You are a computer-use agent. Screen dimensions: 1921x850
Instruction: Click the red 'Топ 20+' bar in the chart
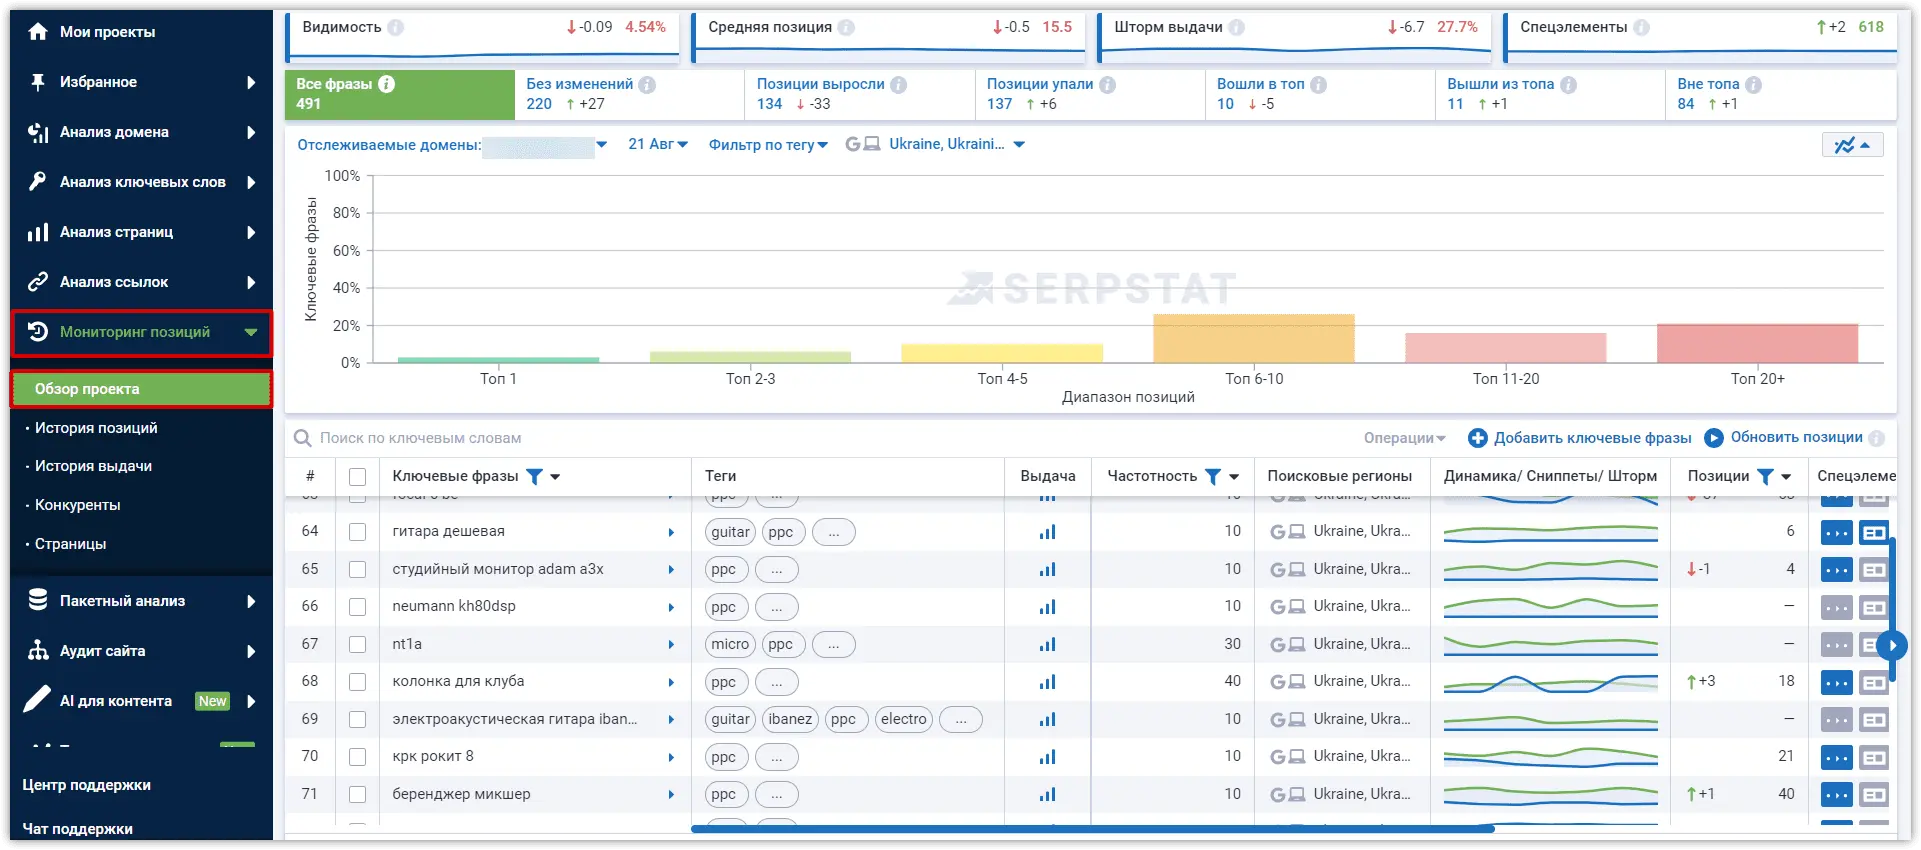pyautogui.click(x=1757, y=343)
